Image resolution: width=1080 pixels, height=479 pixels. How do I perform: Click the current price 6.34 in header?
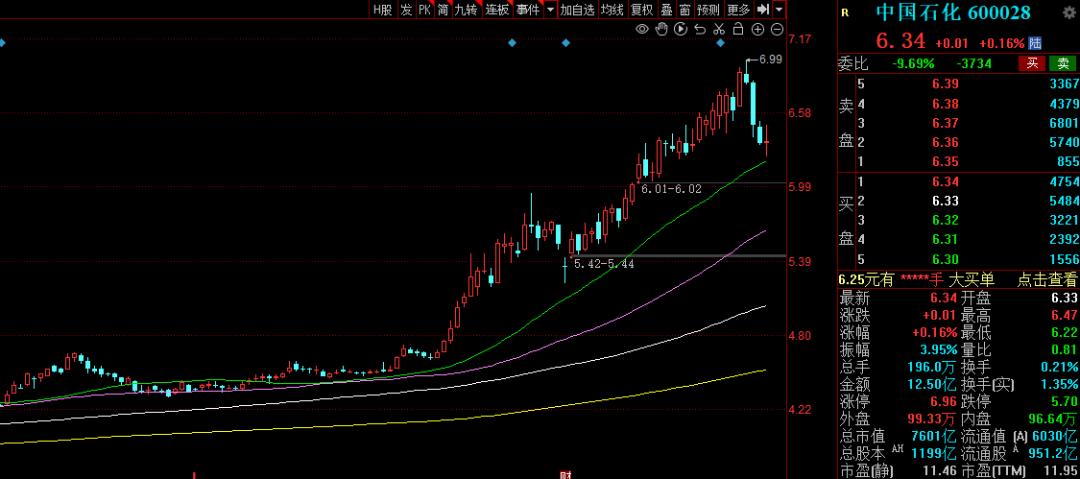[901, 41]
